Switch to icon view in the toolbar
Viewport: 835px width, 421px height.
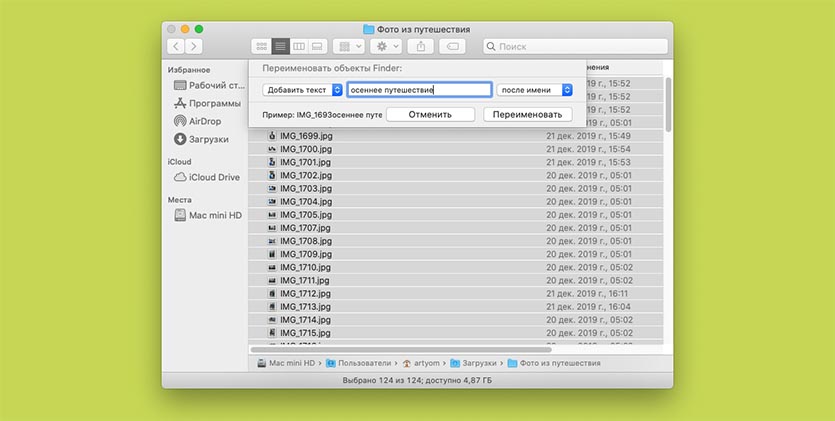(x=262, y=46)
